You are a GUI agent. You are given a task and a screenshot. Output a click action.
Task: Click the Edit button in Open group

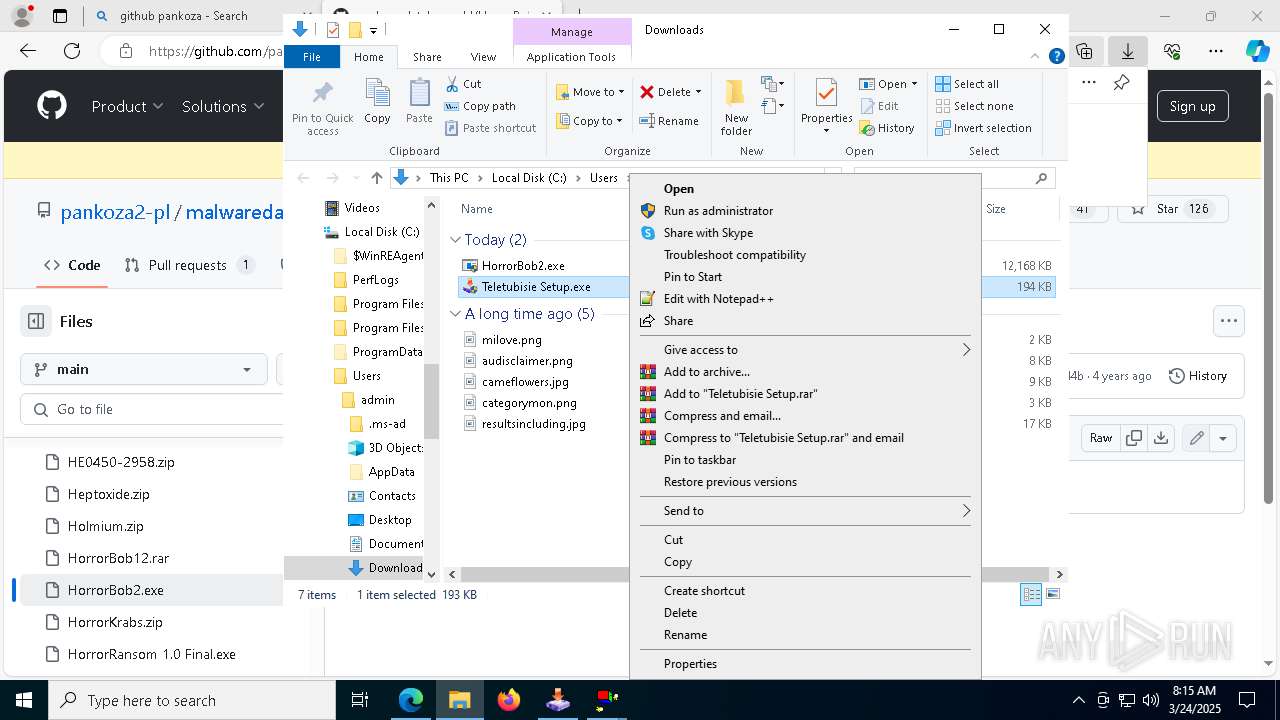coord(878,106)
